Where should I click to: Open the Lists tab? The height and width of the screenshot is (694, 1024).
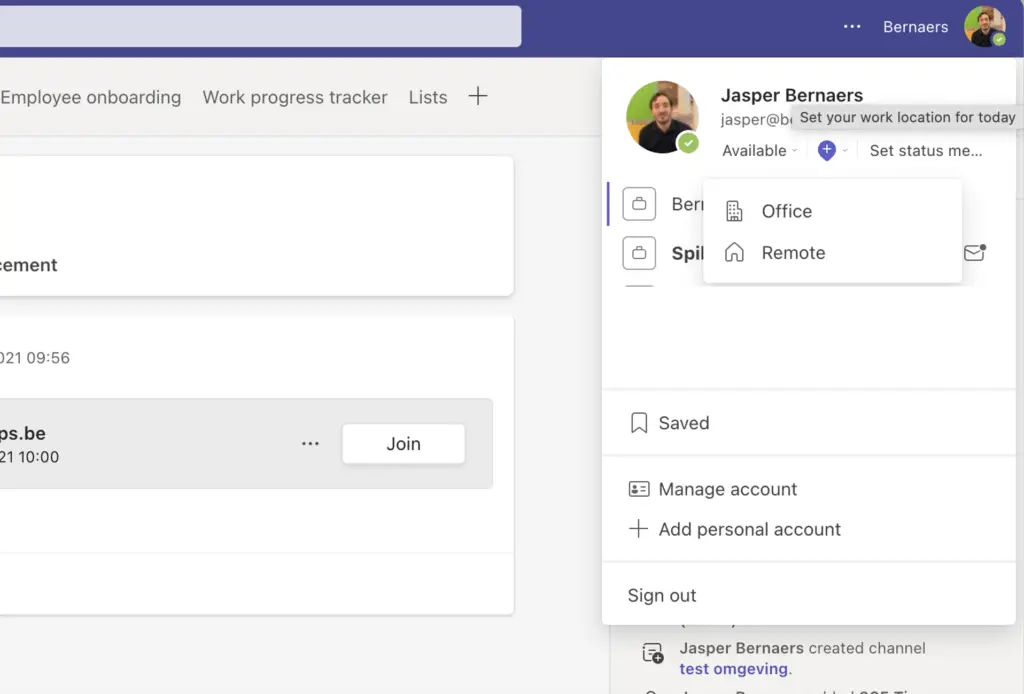[x=428, y=97]
